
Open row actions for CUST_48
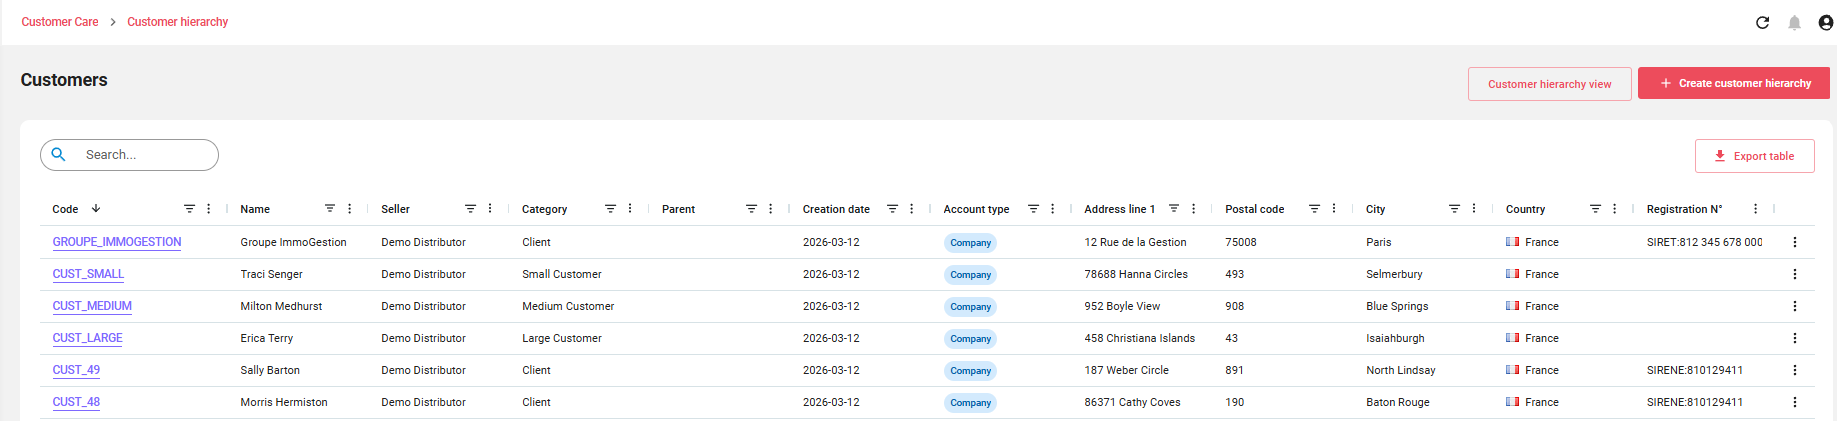pyautogui.click(x=1794, y=402)
